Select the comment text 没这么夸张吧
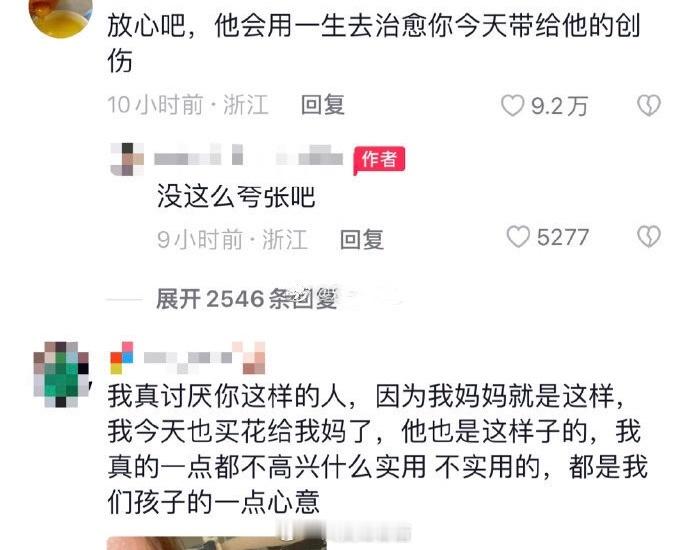This screenshot has width=690, height=550. click(x=236, y=196)
